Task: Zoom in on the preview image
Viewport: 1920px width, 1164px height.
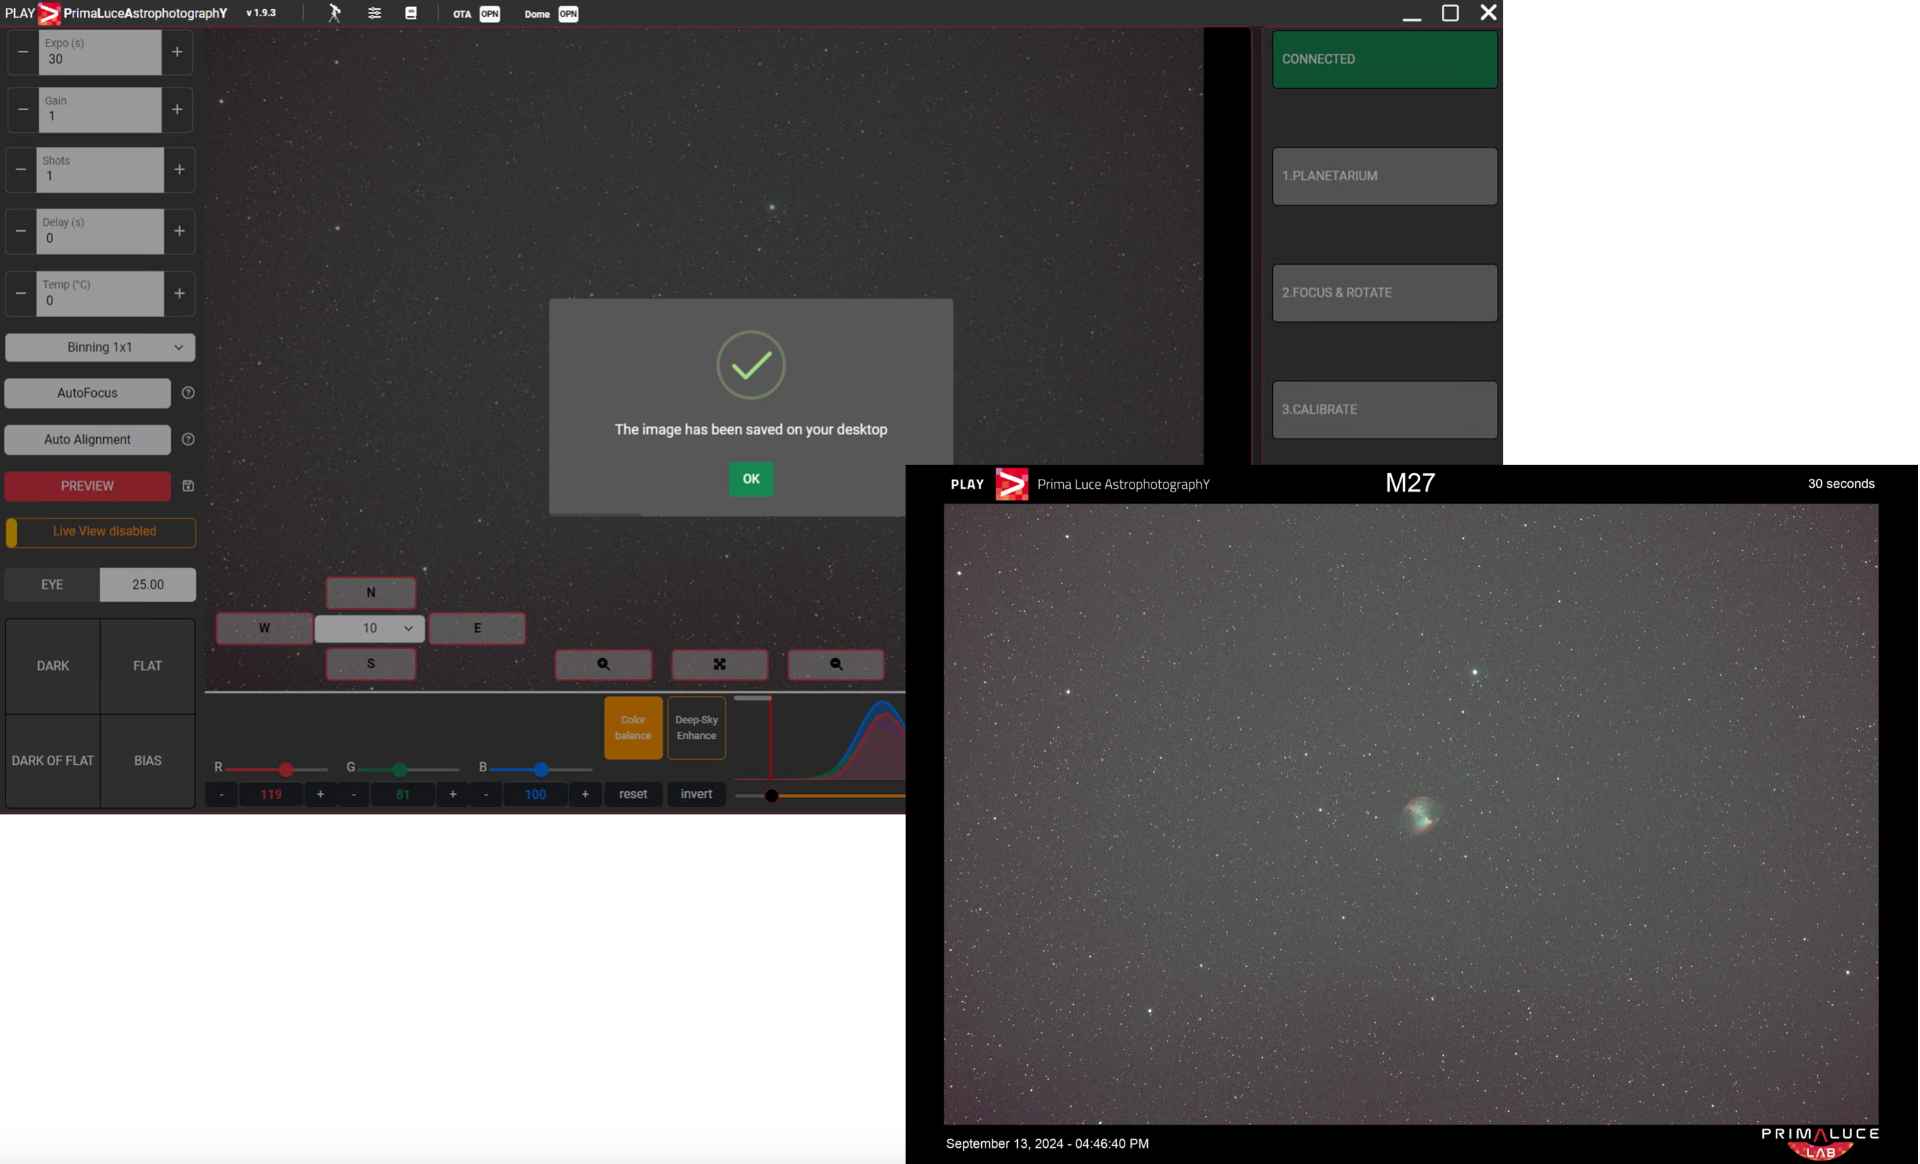Action: [603, 664]
